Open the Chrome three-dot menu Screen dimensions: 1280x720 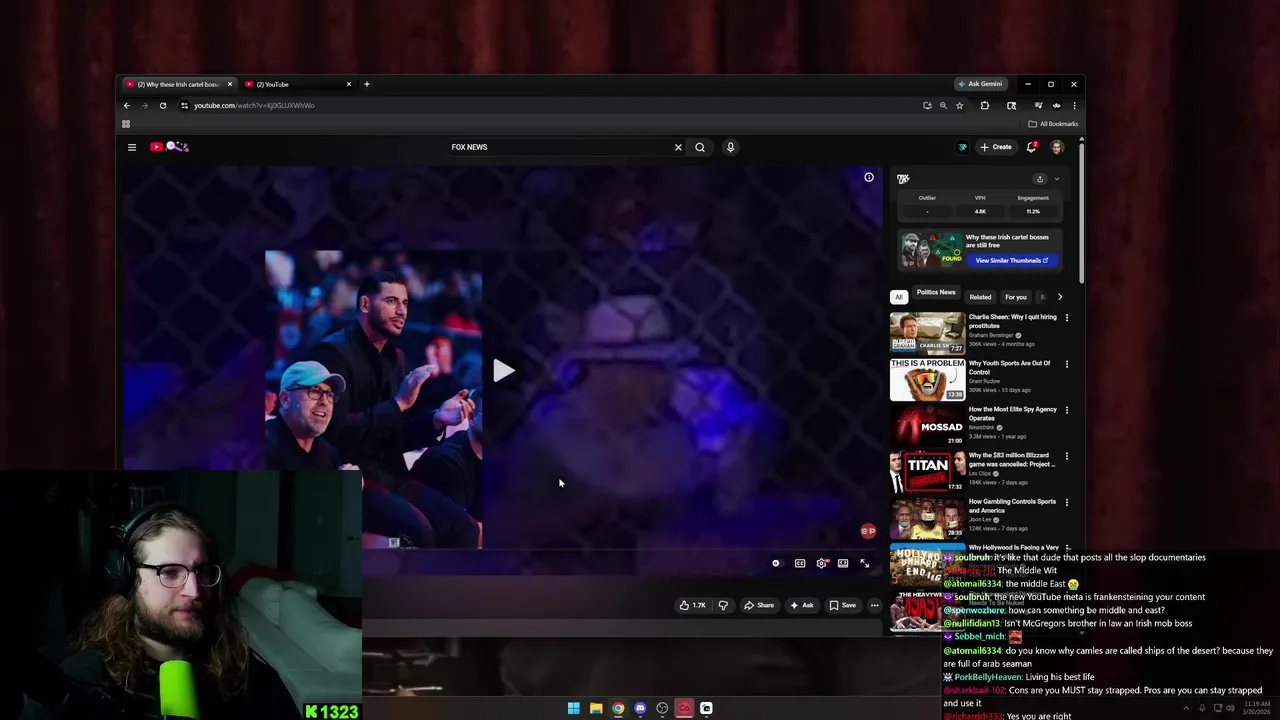click(1074, 105)
